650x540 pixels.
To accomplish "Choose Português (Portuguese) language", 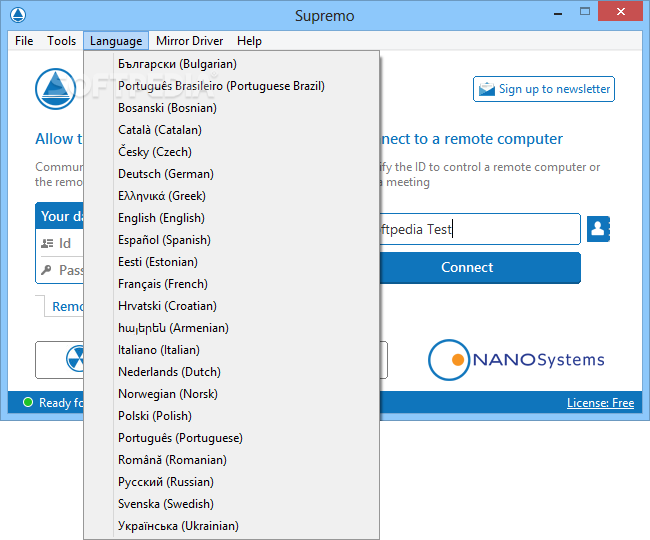I will (231, 437).
